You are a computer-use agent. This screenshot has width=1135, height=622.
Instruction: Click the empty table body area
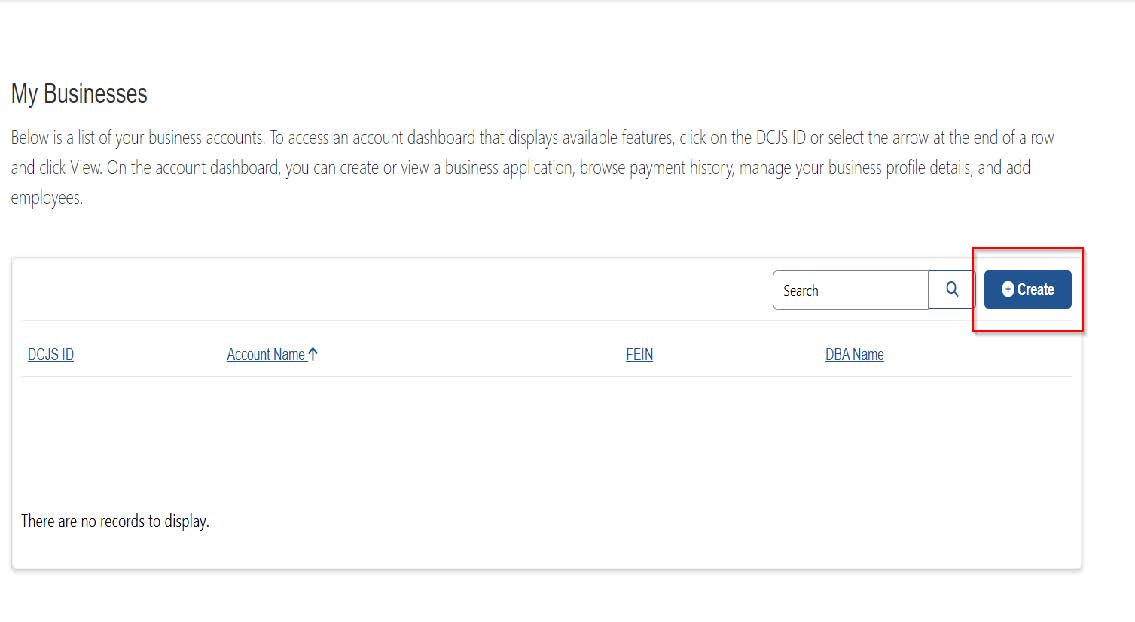[546, 440]
